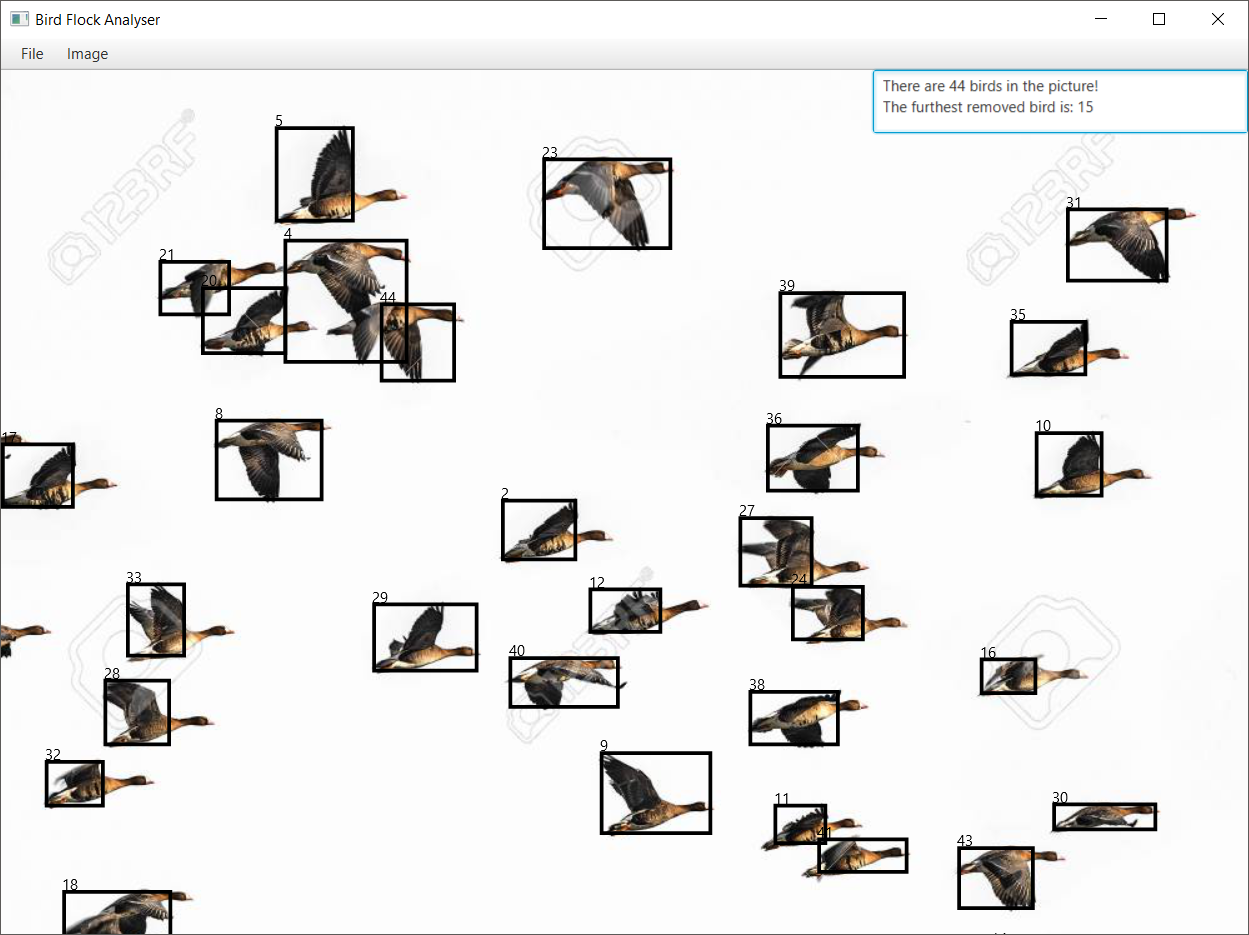
Task: Open the File menu
Action: [x=31, y=53]
